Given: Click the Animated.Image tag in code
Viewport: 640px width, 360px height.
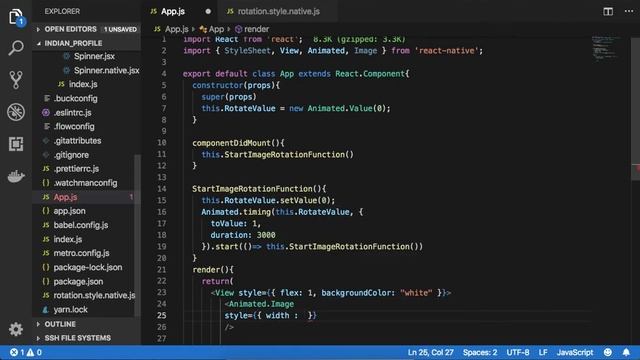Looking at the screenshot, I should 261,304.
